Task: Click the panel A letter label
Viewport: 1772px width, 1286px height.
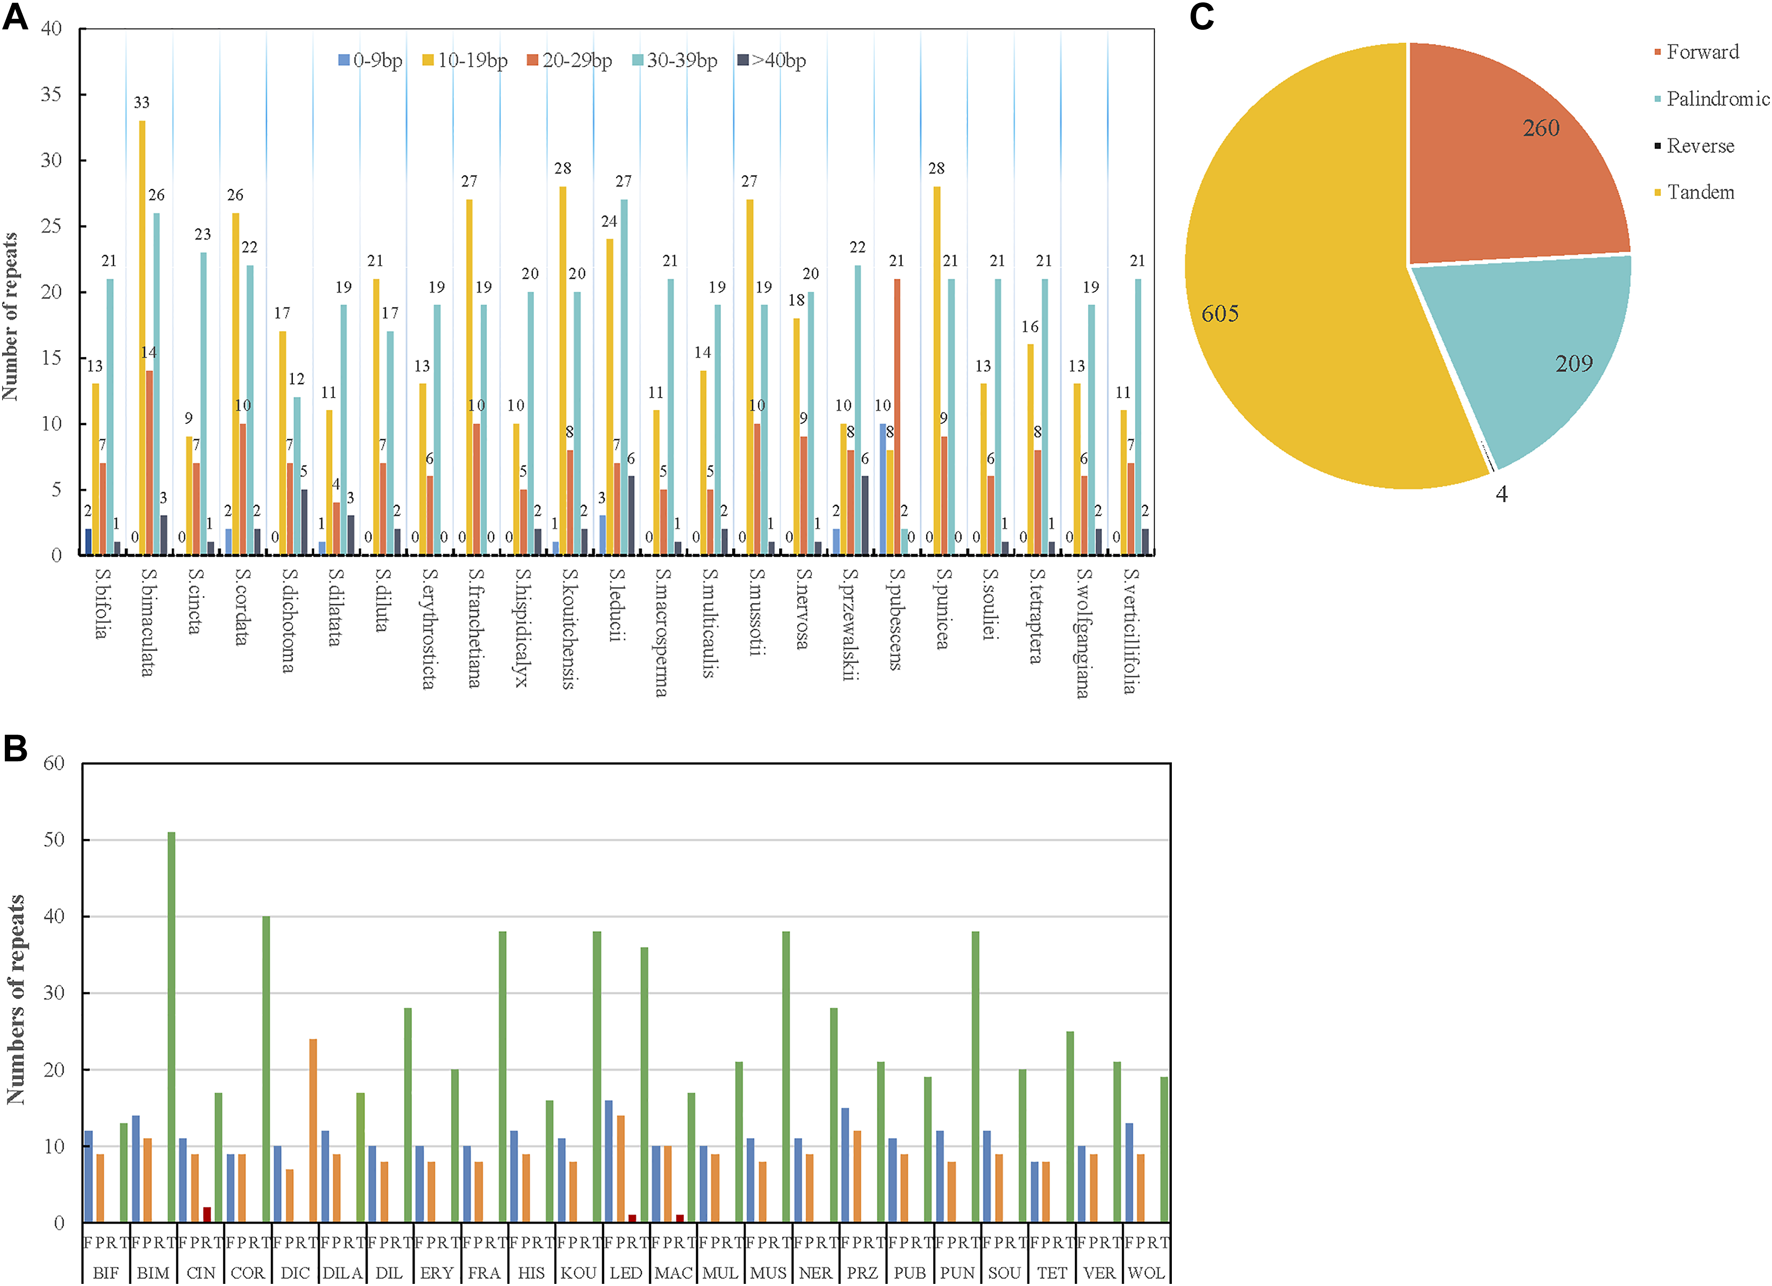Action: click(x=14, y=17)
